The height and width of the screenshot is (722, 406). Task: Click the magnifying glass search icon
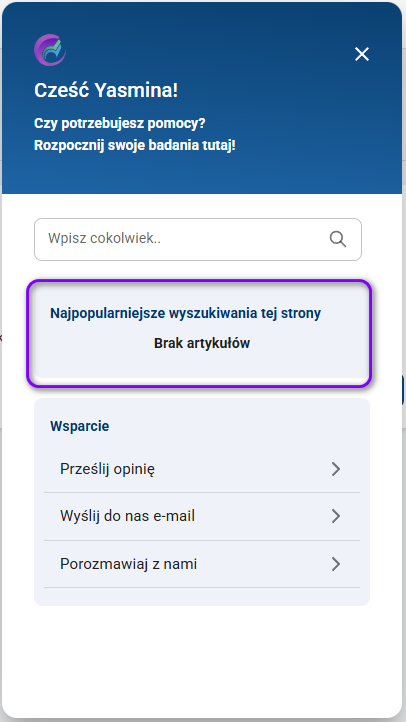[338, 239]
